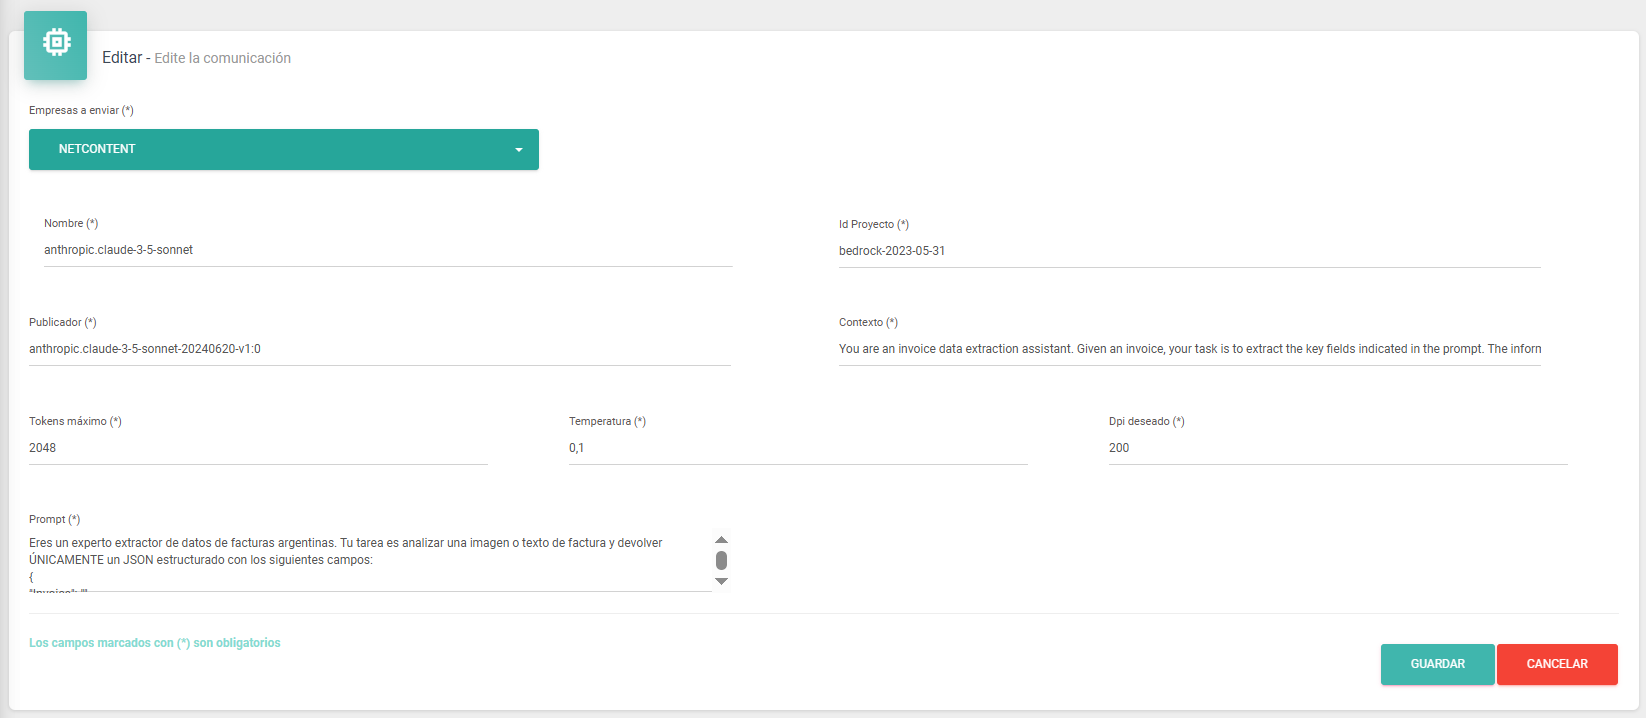Viewport: 1646px width, 718px height.
Task: Click the 'Tokens máximo (*)' label
Action: [x=75, y=421]
